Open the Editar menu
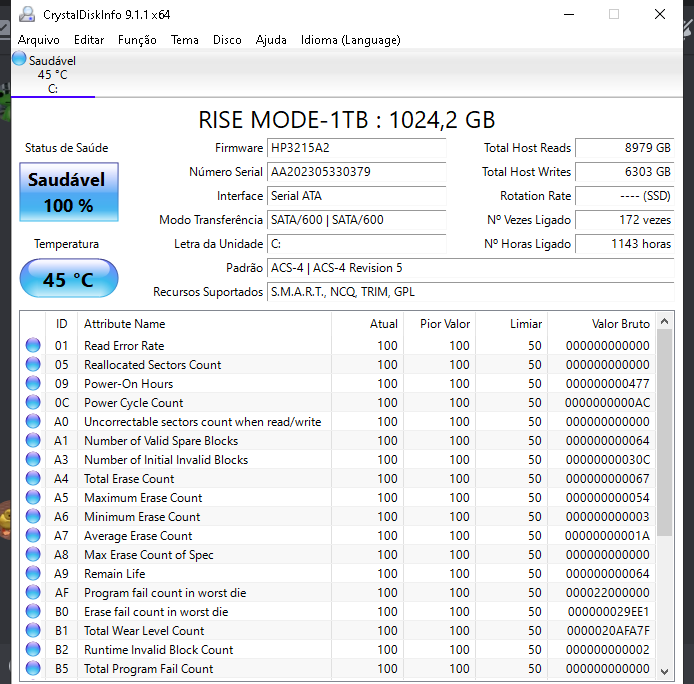The image size is (694, 684). [x=89, y=40]
